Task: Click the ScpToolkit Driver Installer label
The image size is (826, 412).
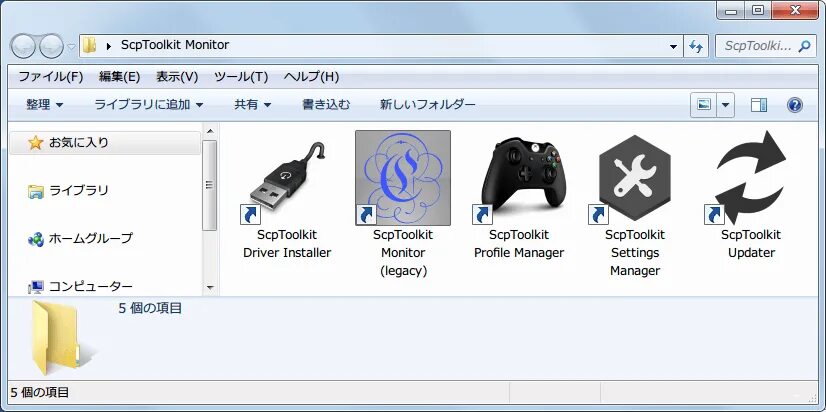Action: [287, 243]
